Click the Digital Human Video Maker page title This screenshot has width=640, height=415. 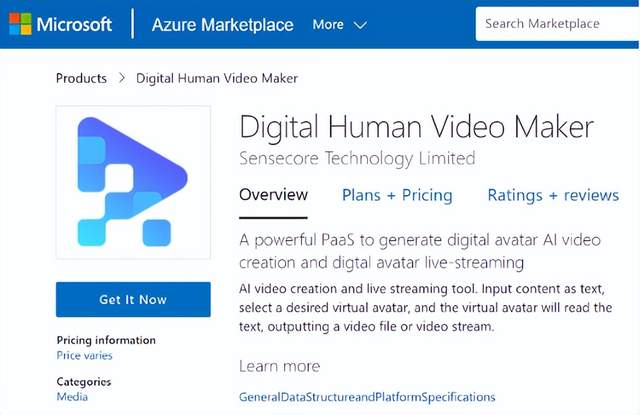point(416,127)
